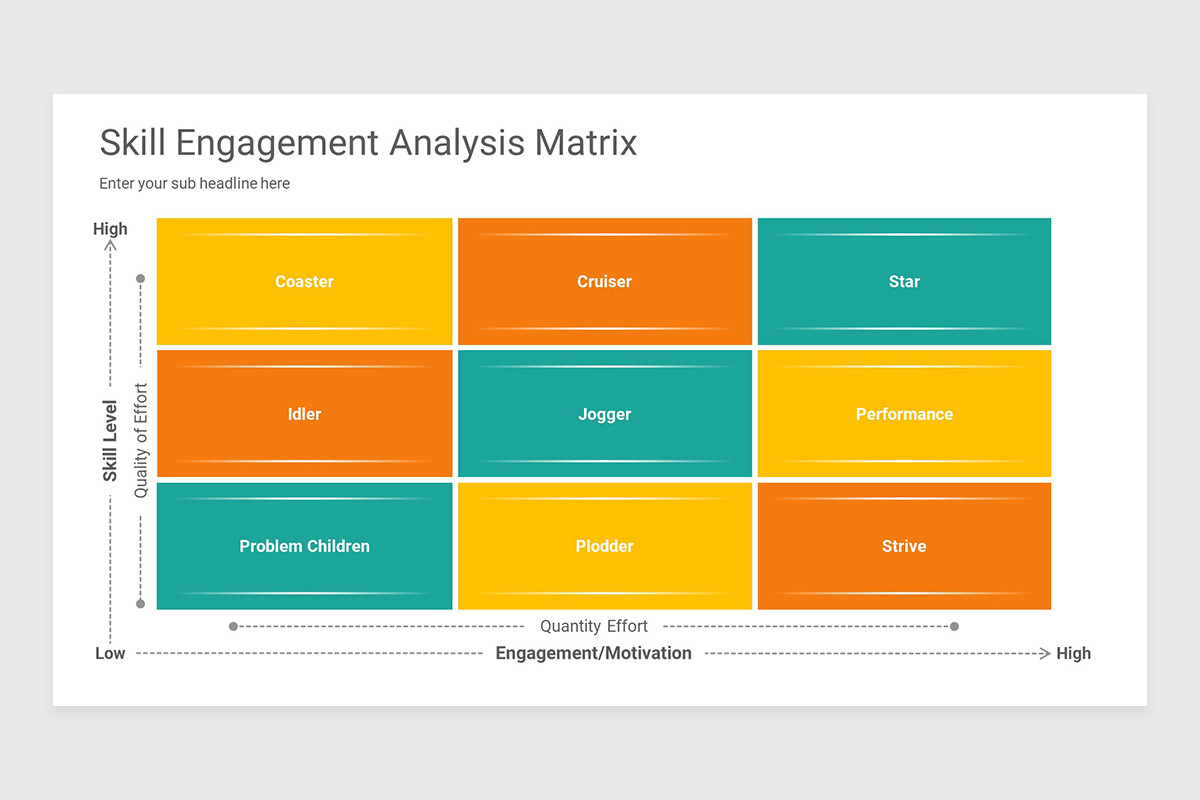
Task: Click the 'Engagement/Motivation' axis label
Action: (594, 653)
